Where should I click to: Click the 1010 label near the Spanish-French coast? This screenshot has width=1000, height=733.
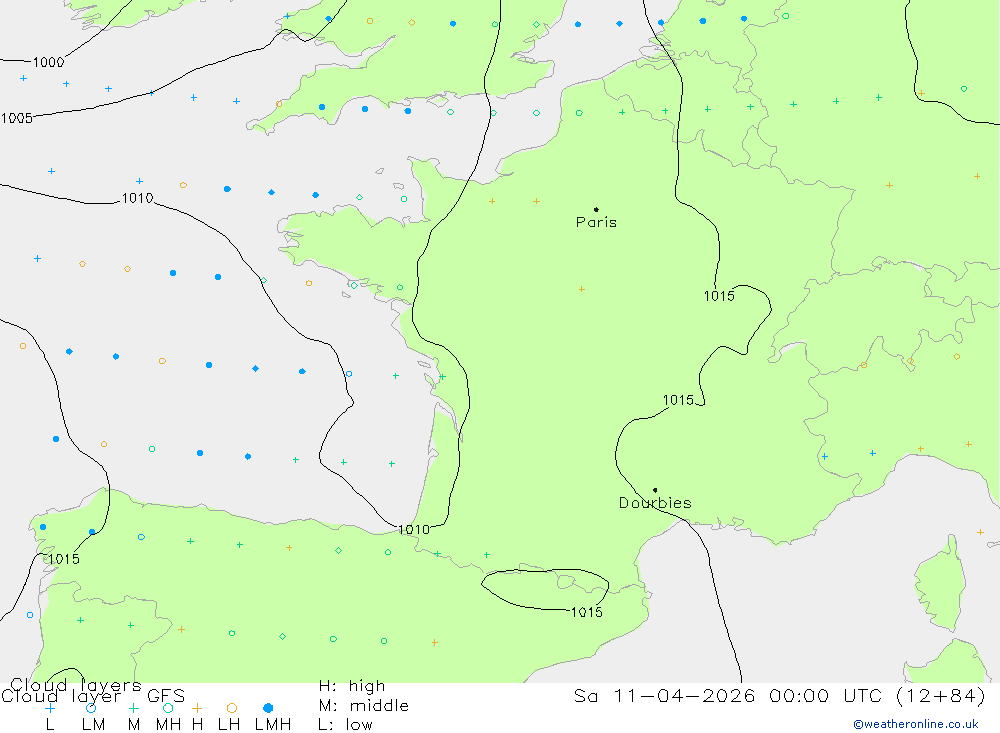(414, 529)
